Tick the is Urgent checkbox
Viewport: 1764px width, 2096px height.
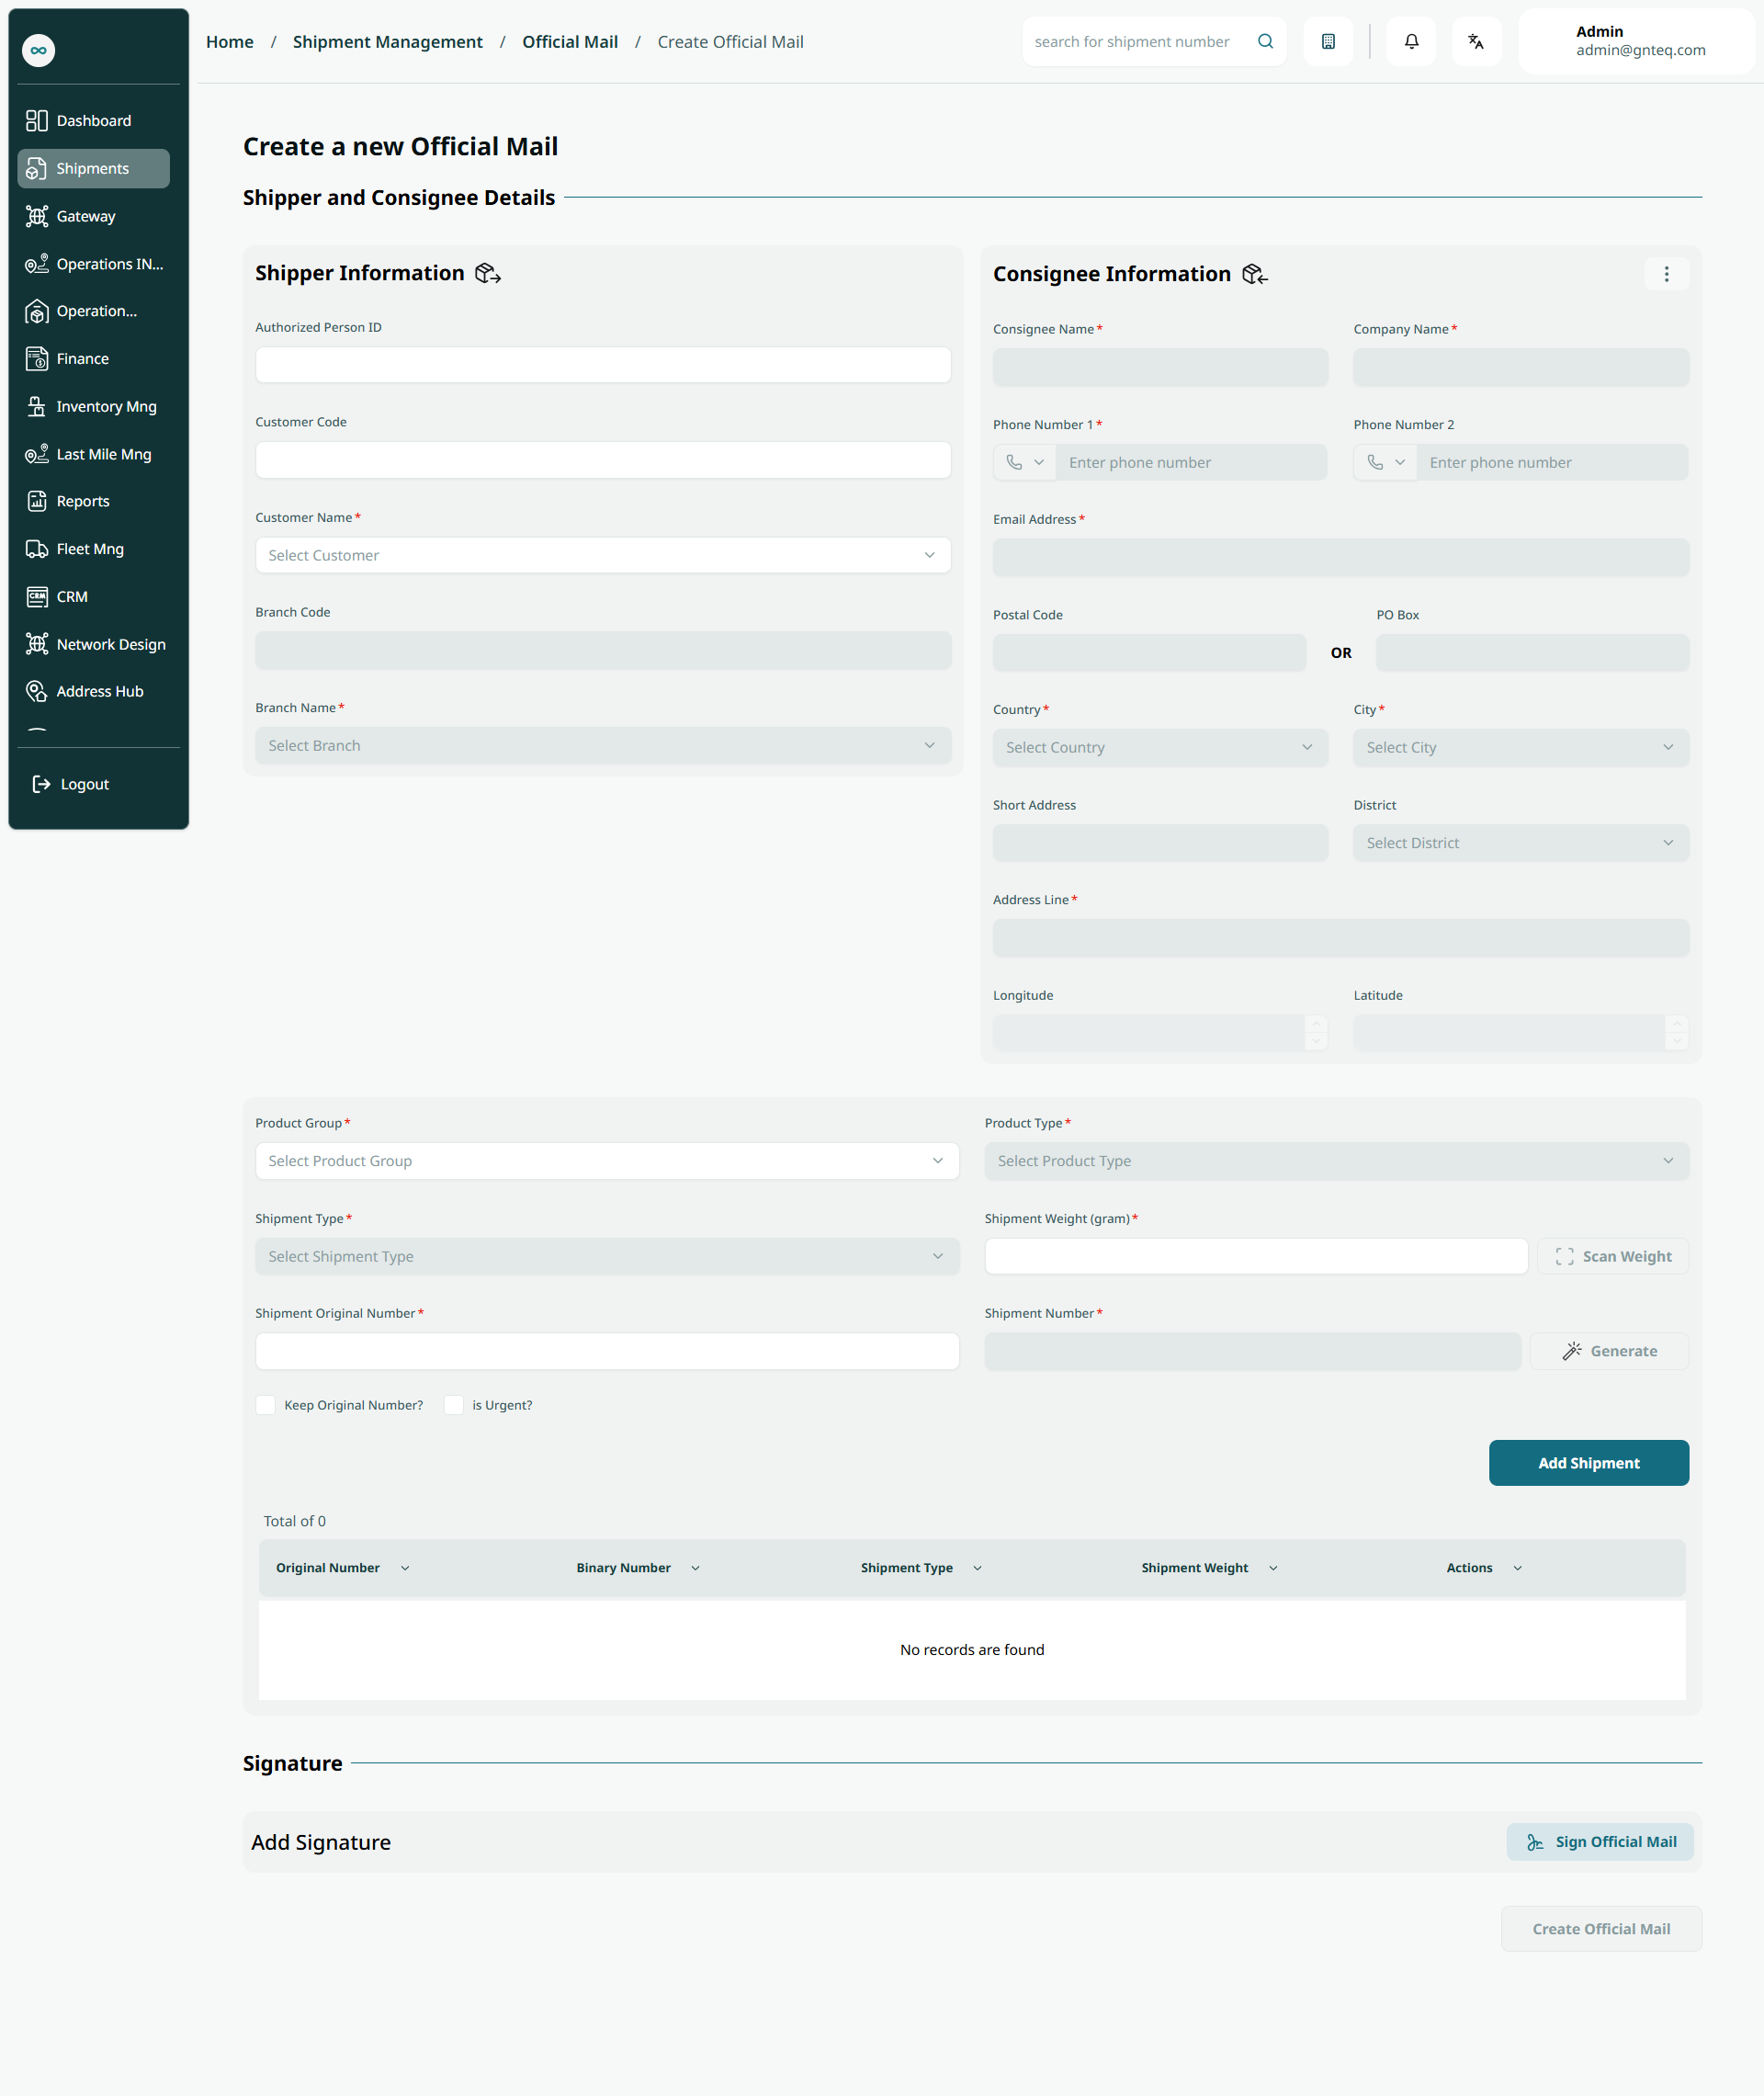(x=453, y=1405)
